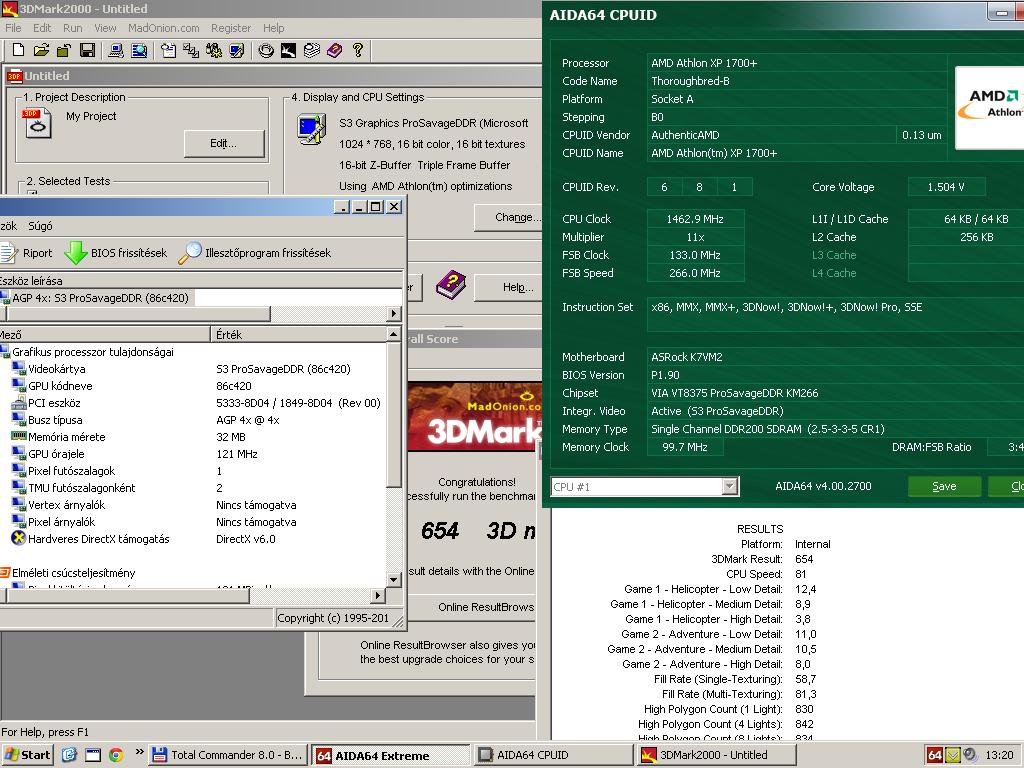This screenshot has width=1024, height=768.
Task: Click Chrome icon in quick launch
Action: click(116, 755)
